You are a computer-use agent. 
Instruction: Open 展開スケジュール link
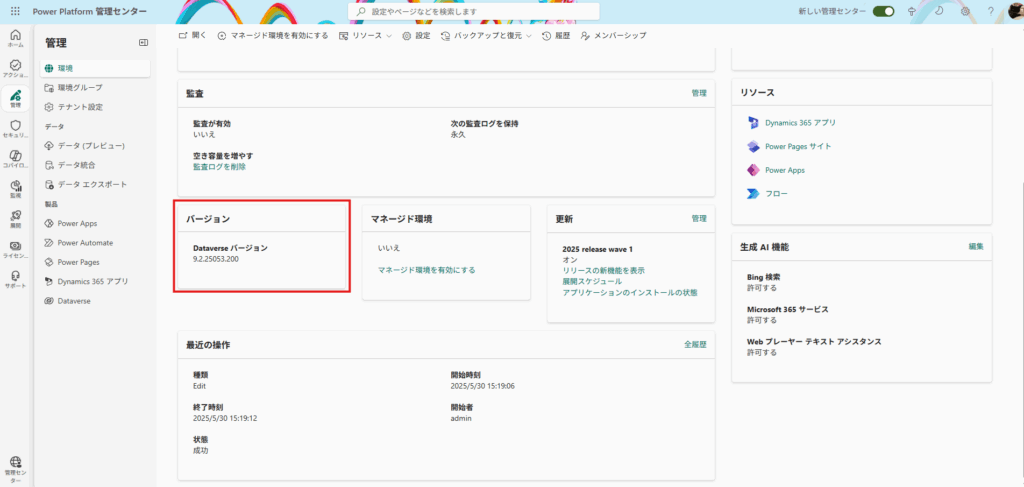[x=592, y=281]
